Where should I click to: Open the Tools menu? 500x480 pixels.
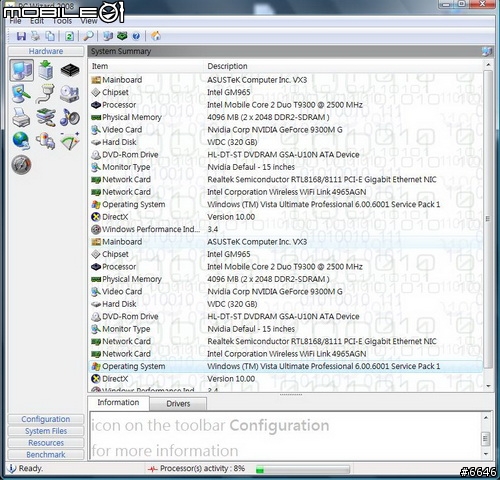tap(62, 21)
